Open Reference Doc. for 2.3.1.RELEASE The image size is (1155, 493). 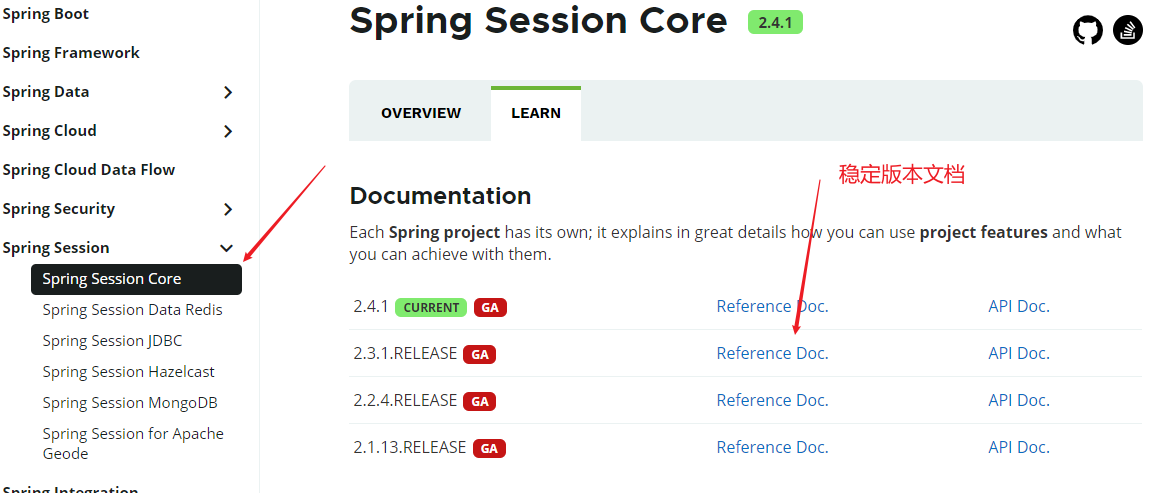pos(772,354)
